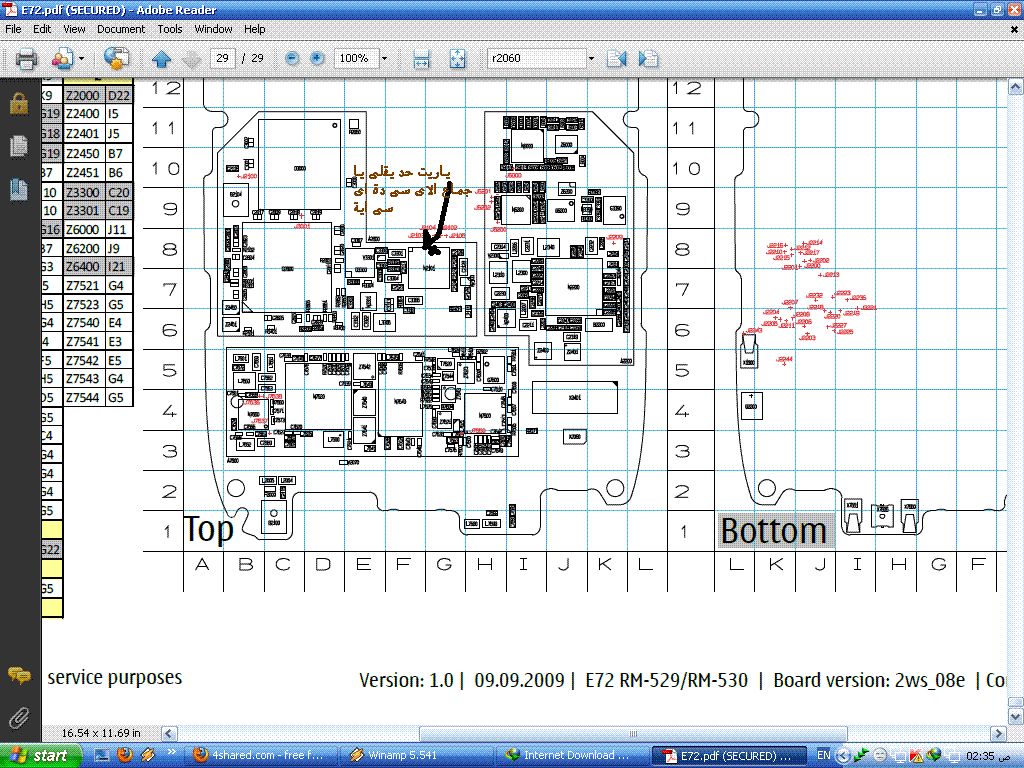Click the vertical scrollbar up arrow
The height and width of the screenshot is (768, 1024).
point(1016,87)
